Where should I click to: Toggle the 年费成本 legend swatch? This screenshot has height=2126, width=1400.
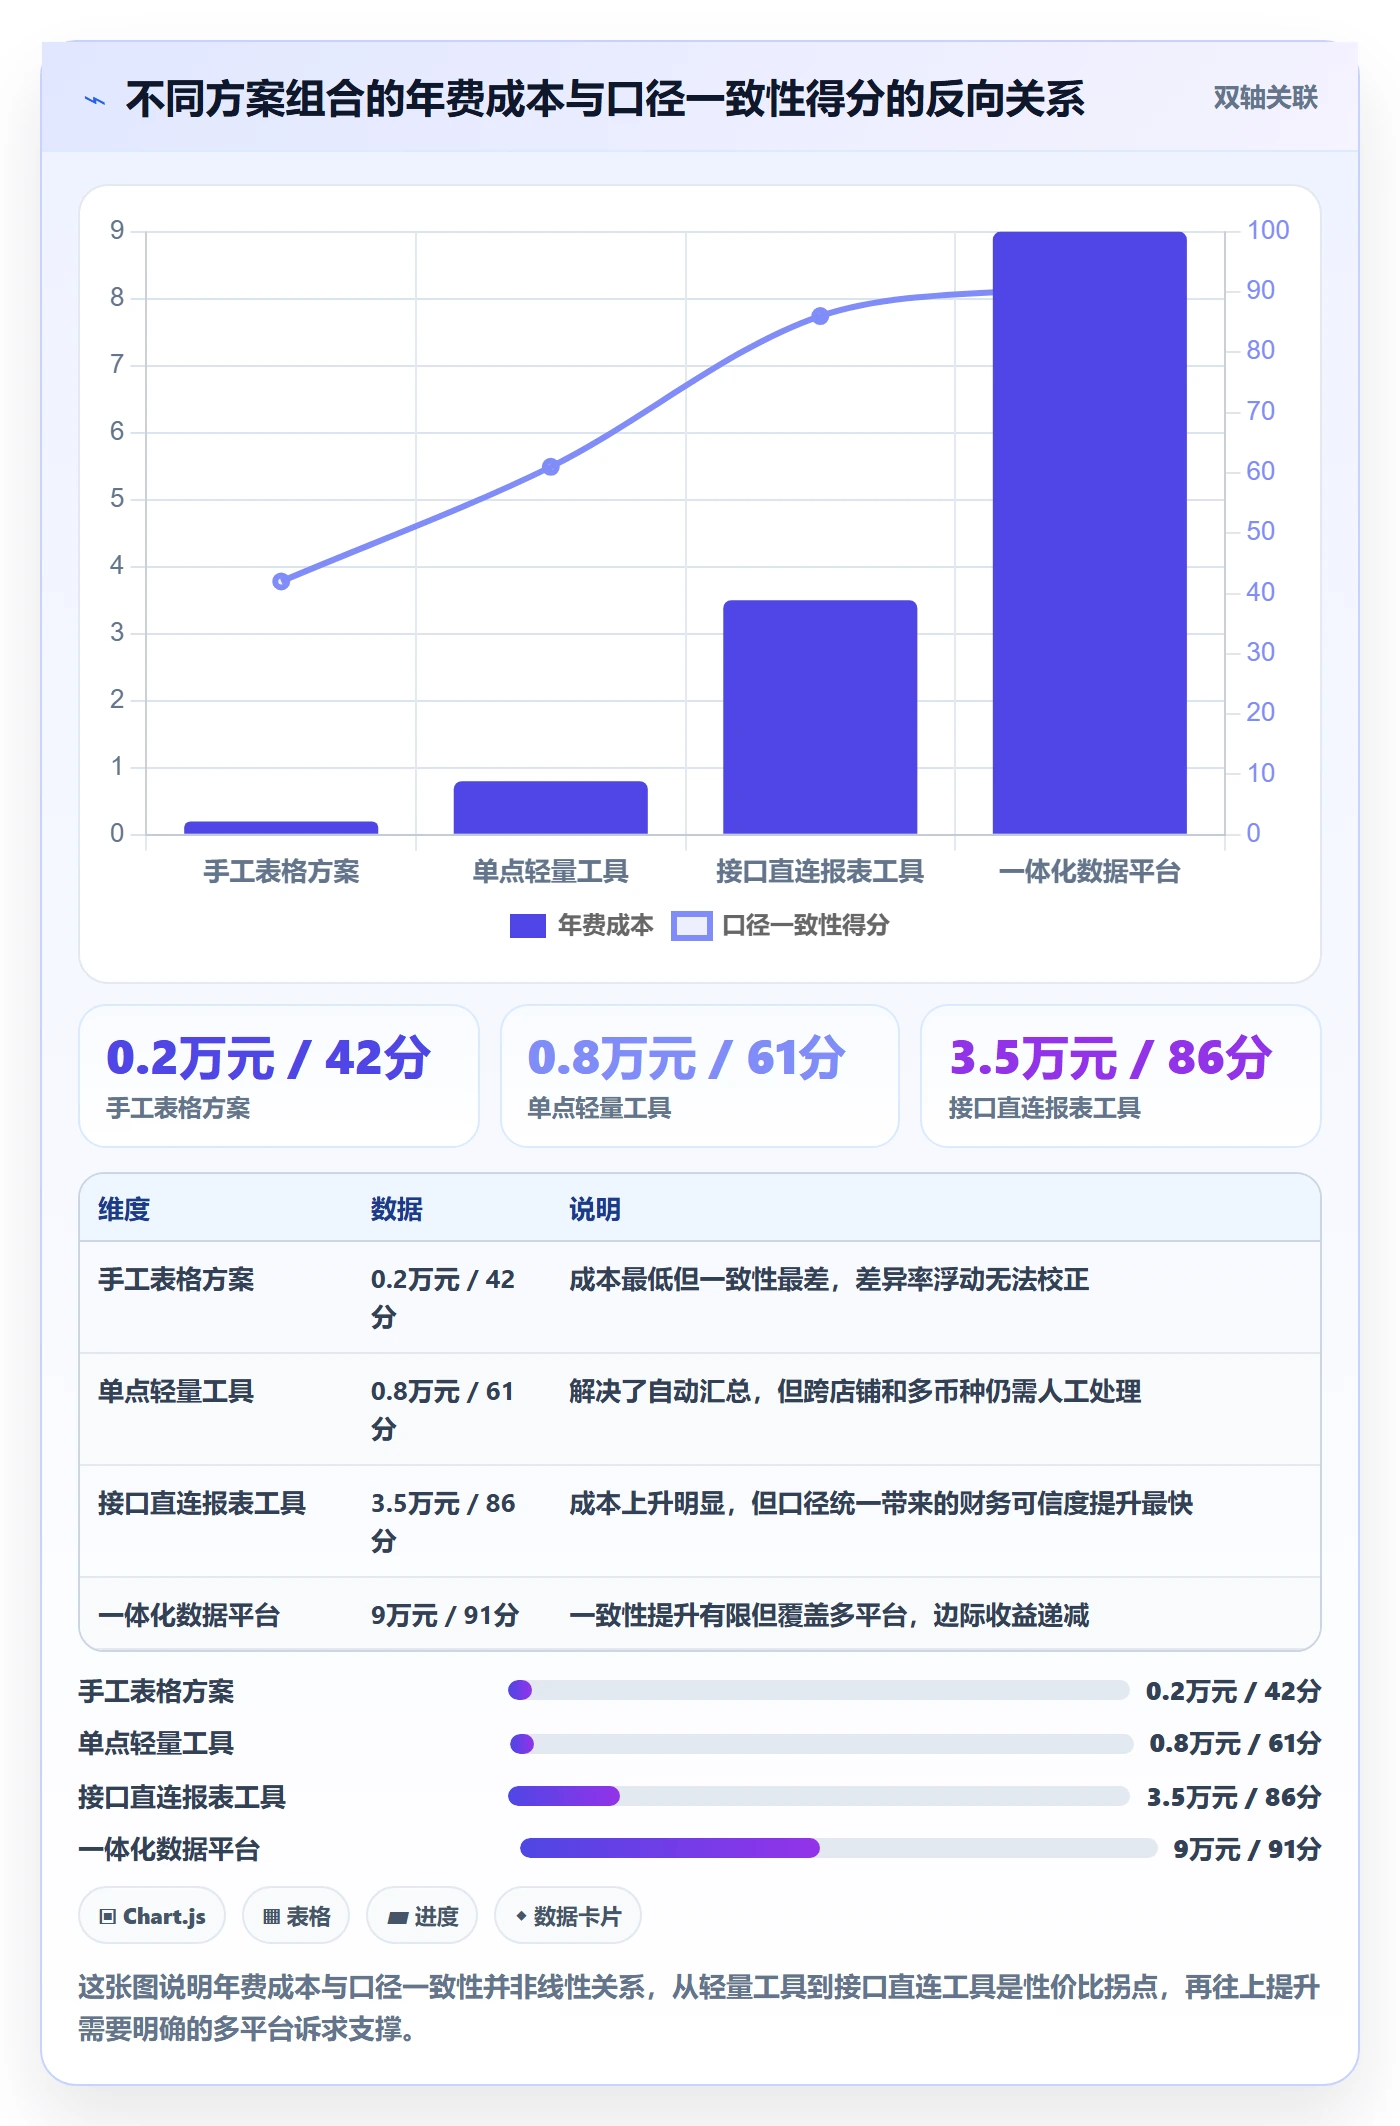click(527, 926)
